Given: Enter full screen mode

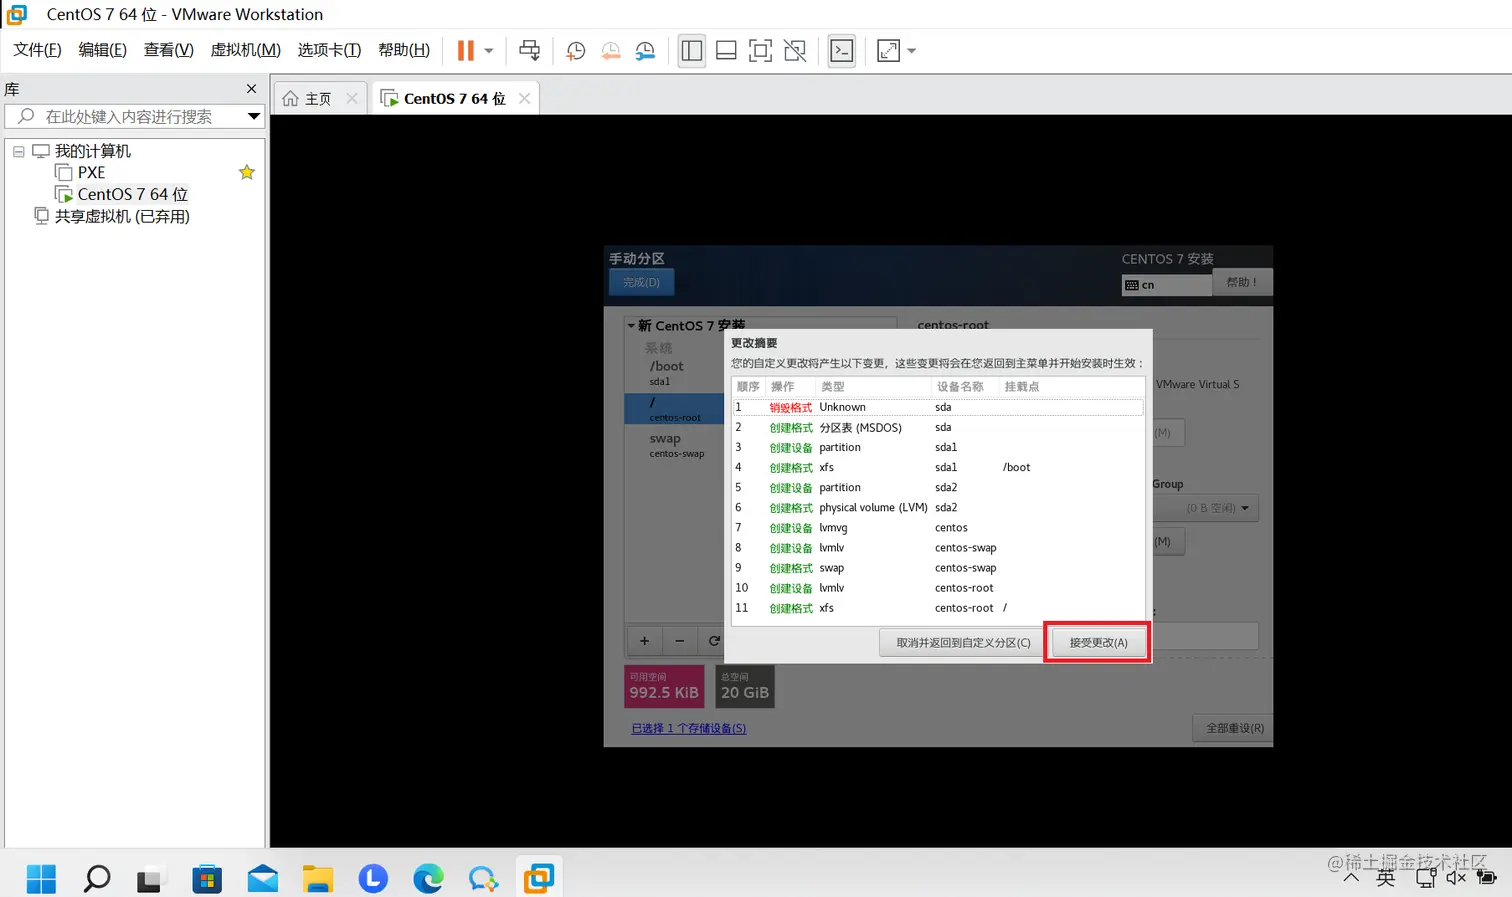Looking at the screenshot, I should point(761,50).
